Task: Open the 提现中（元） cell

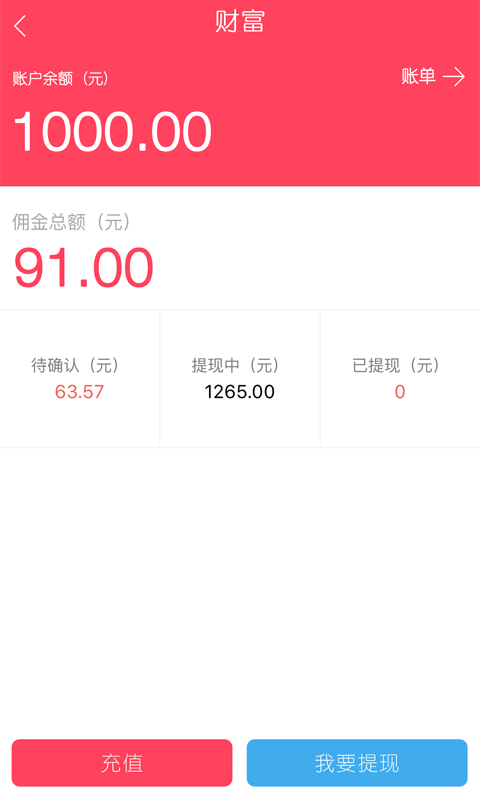Action: click(x=240, y=379)
